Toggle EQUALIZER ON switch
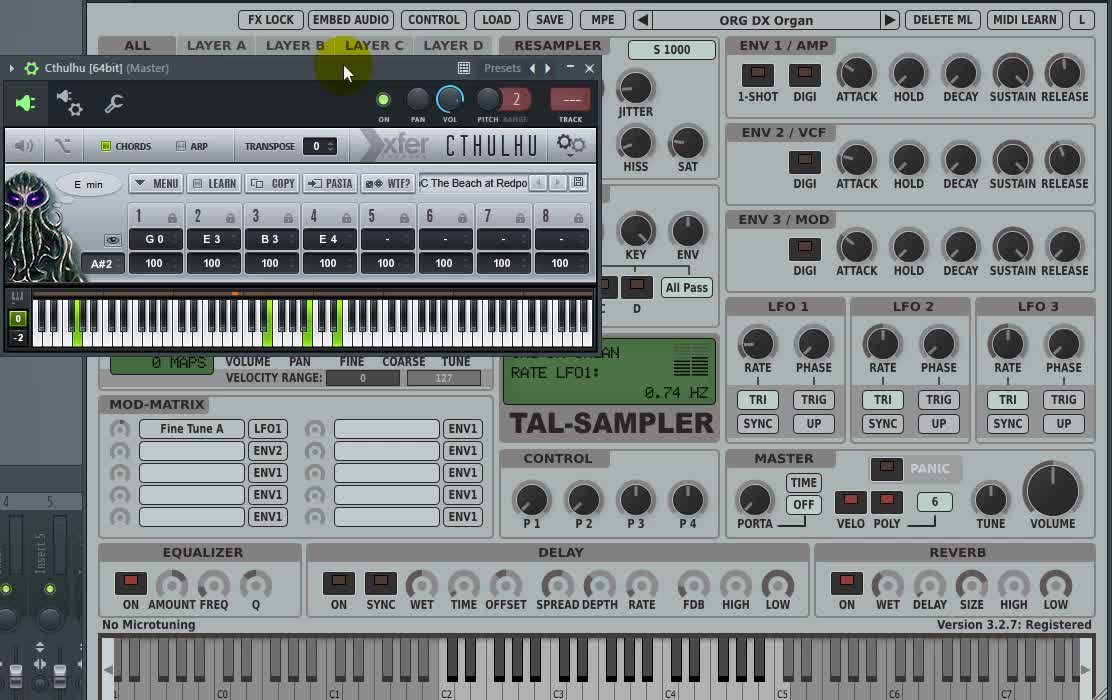 coord(130,583)
